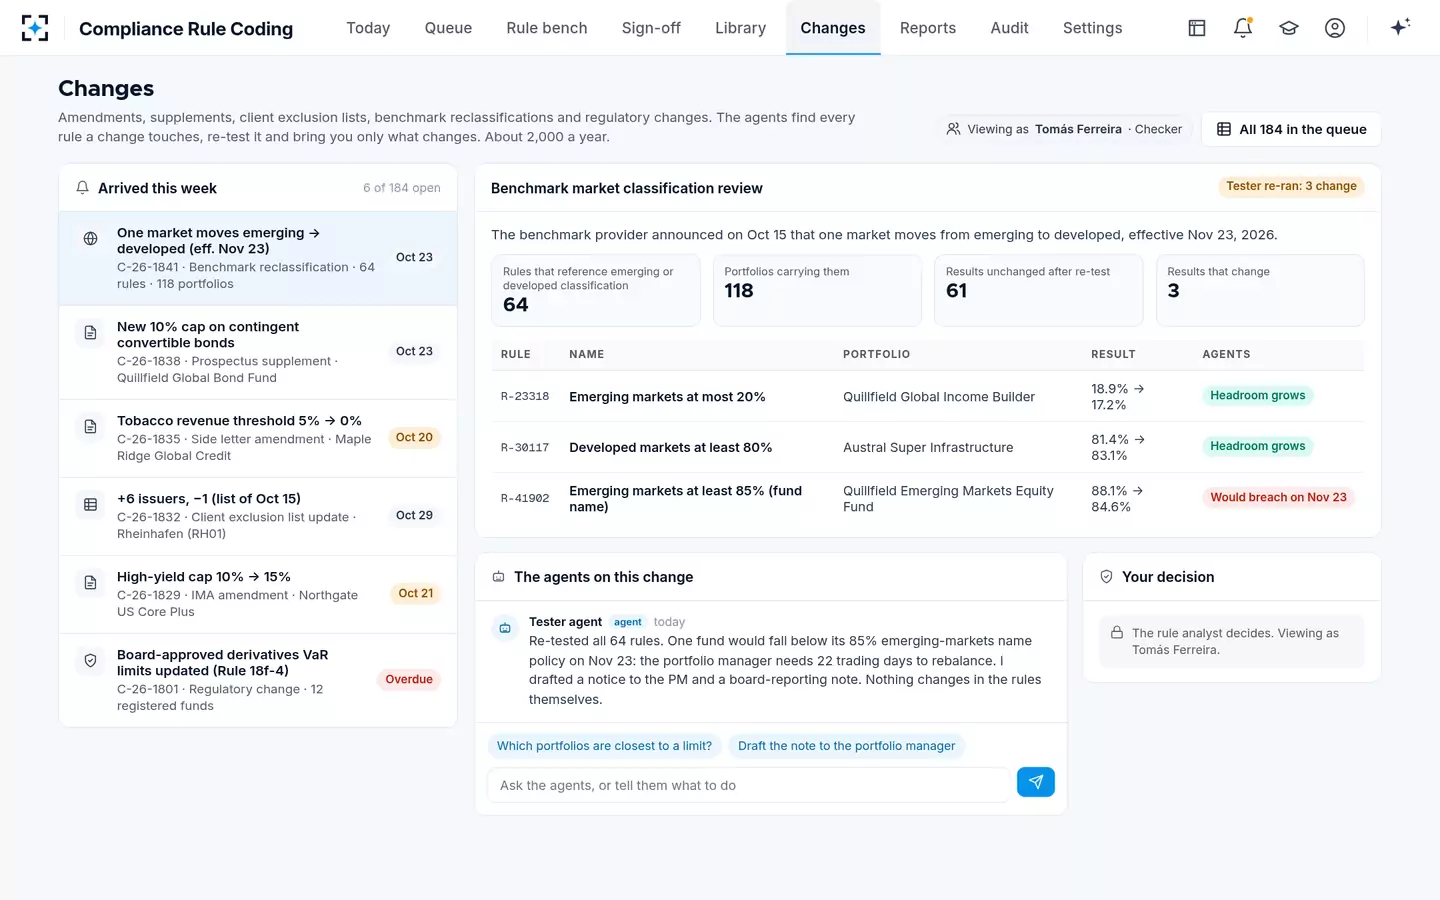Click the send message paper-plane button
The image size is (1440, 900).
(1036, 782)
